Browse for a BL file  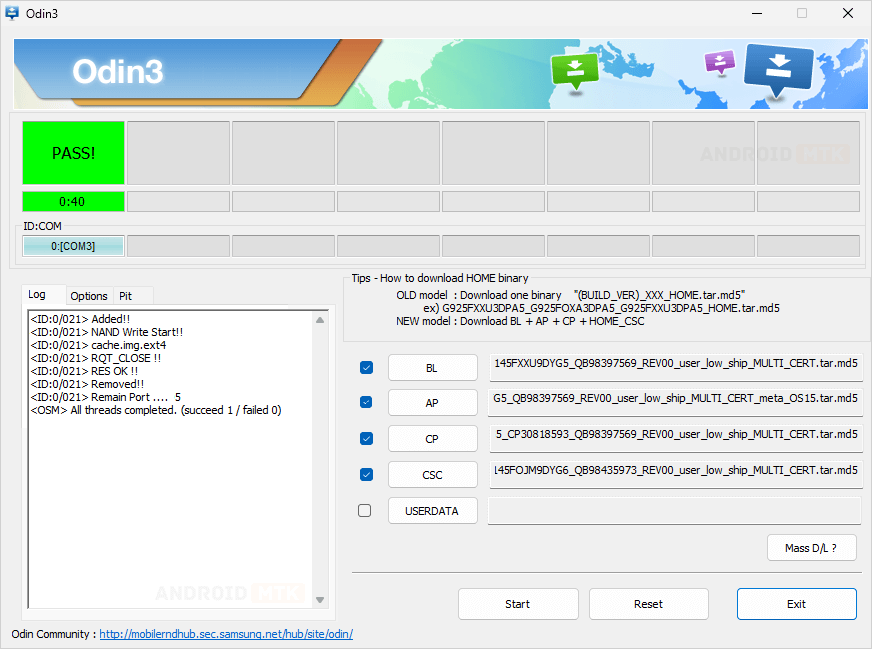coord(432,368)
